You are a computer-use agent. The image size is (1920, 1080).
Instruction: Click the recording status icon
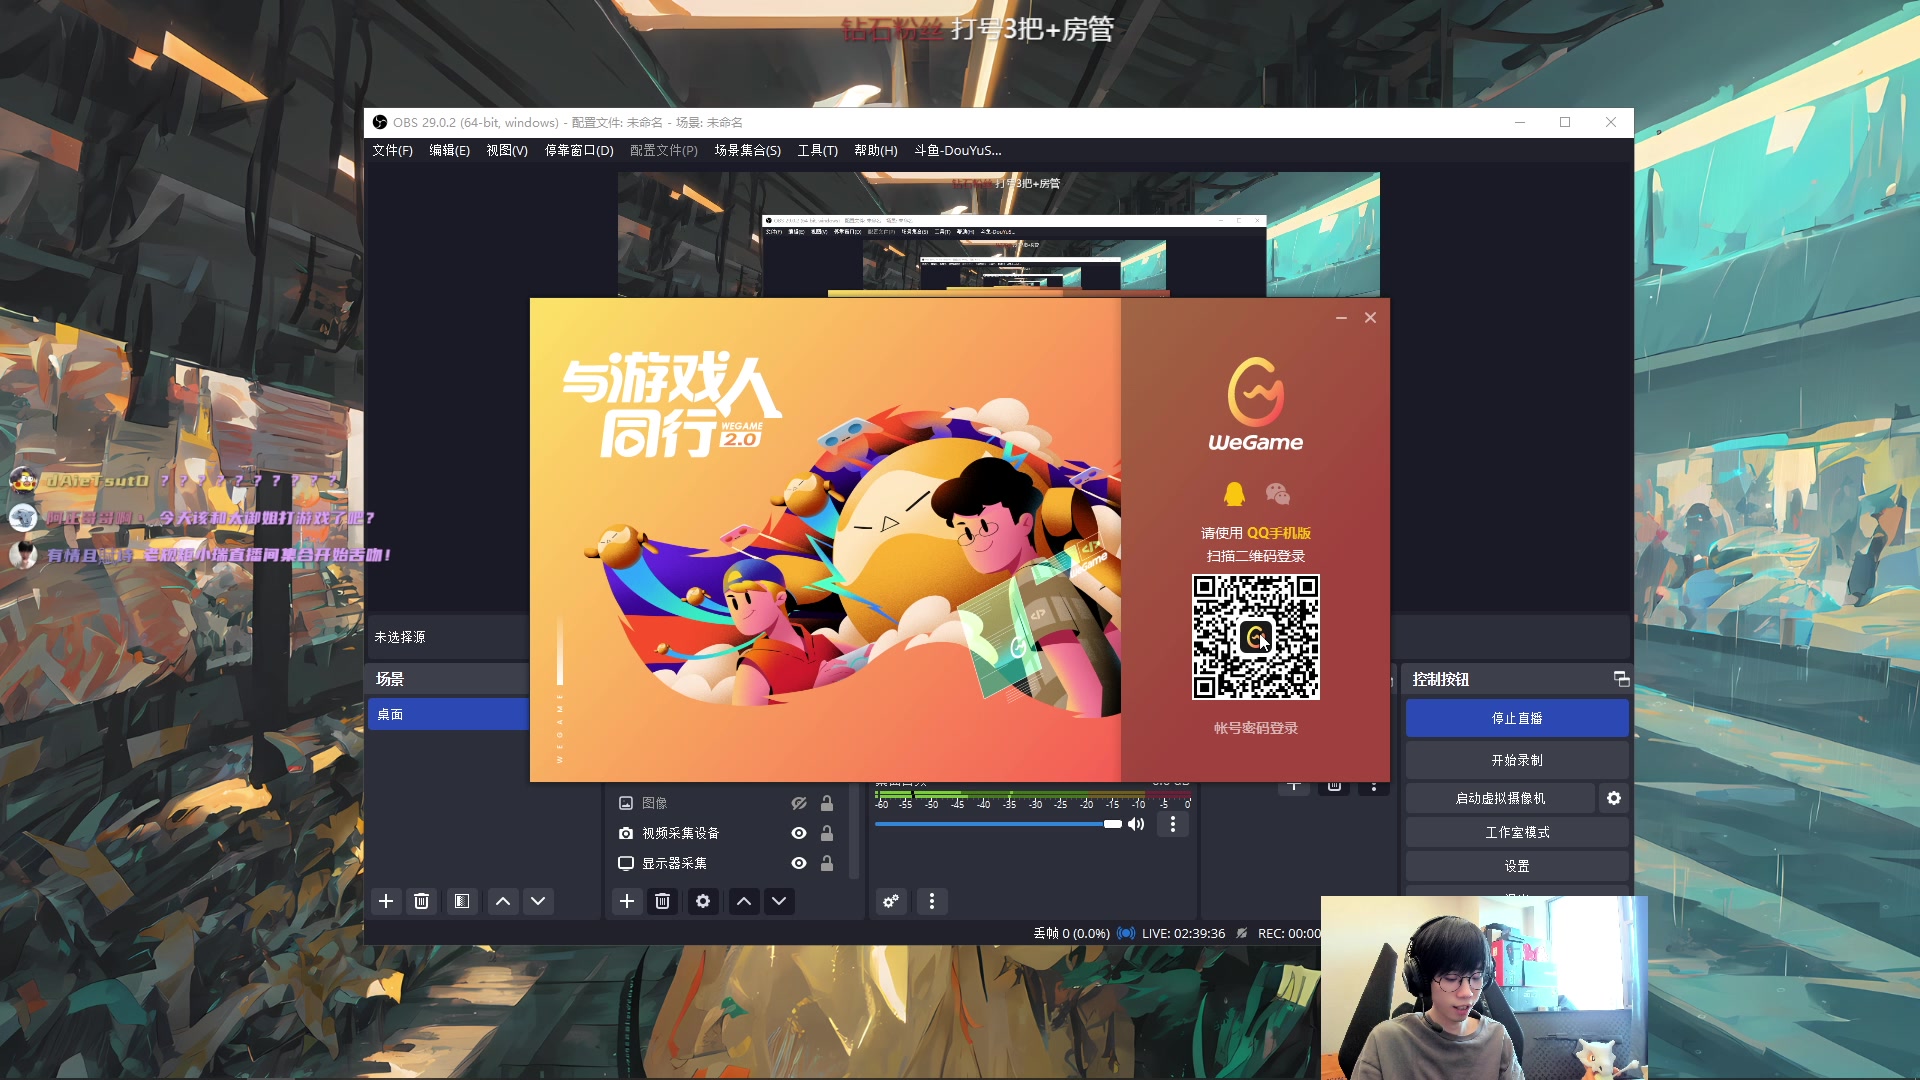coord(1242,933)
